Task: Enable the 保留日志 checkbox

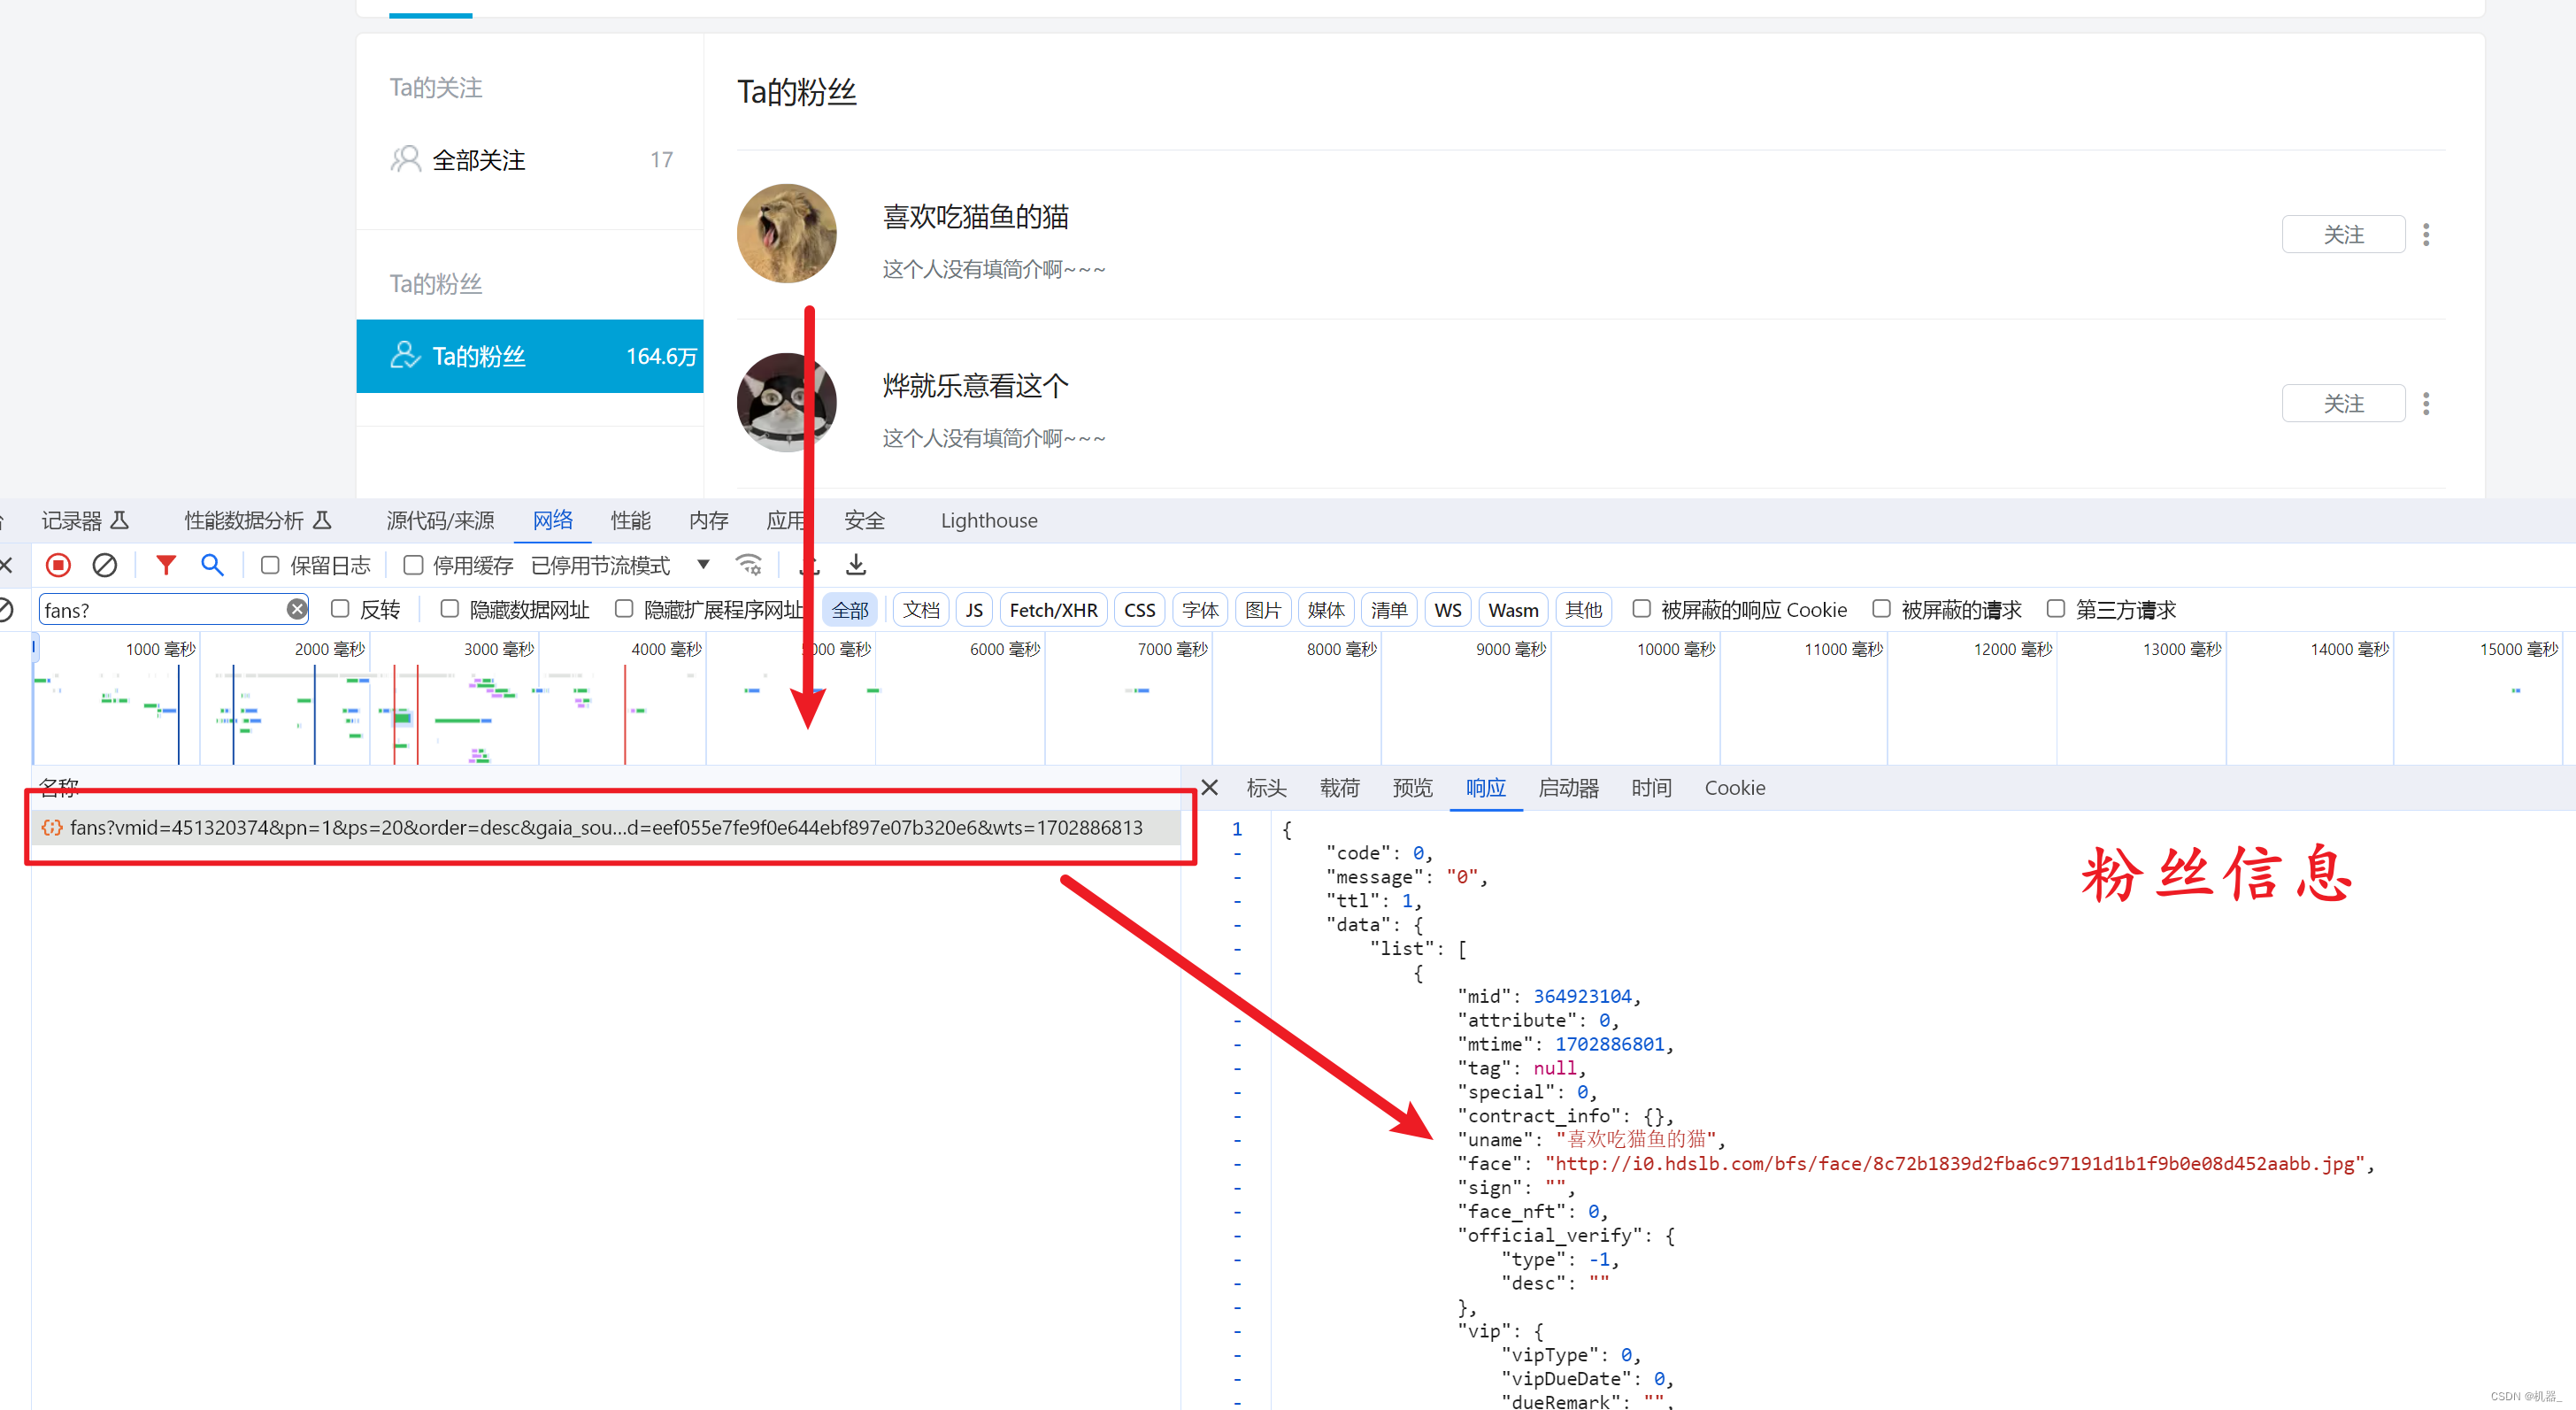Action: click(270, 565)
